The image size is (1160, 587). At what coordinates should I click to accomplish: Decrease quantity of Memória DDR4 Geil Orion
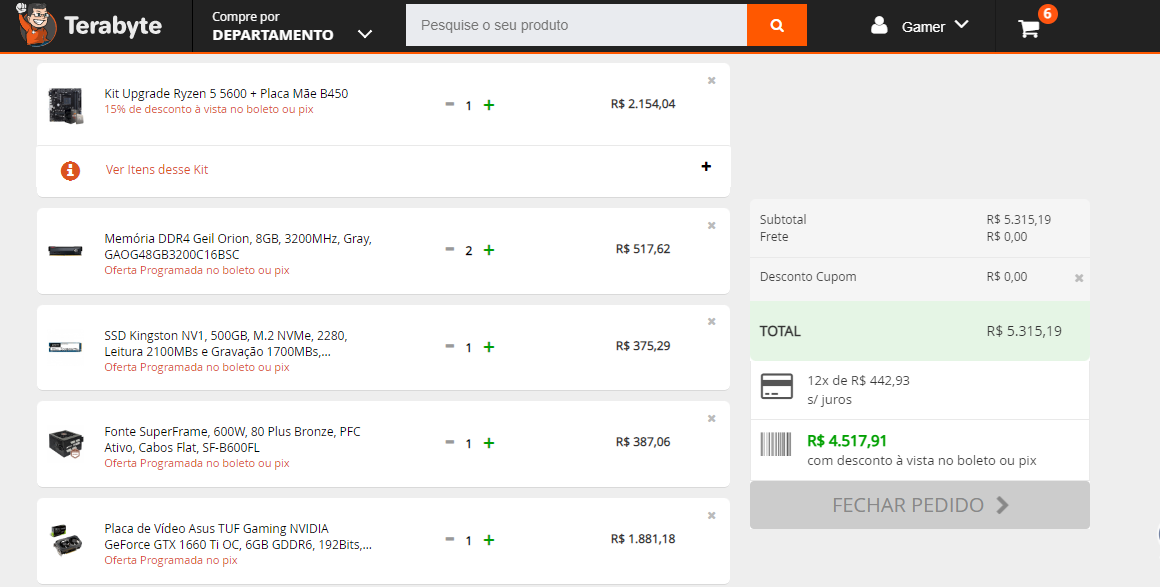450,249
